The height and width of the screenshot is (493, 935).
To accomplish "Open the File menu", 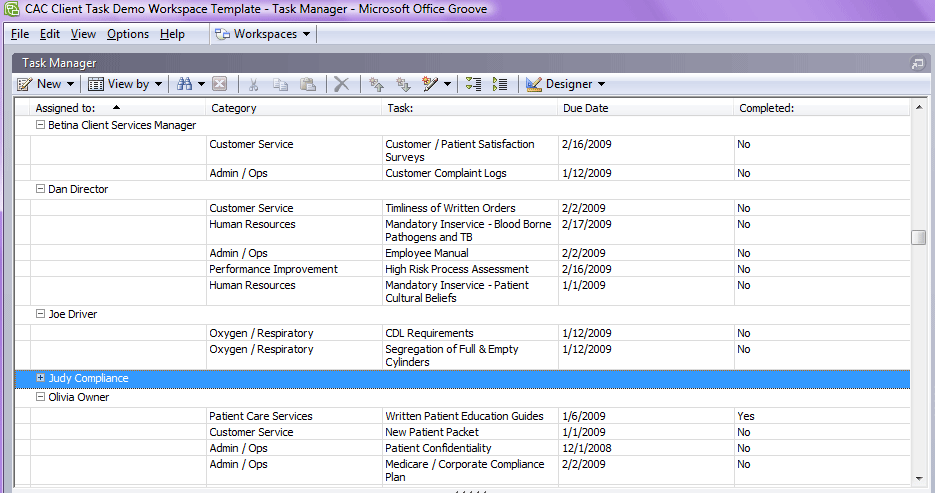I will 20,34.
